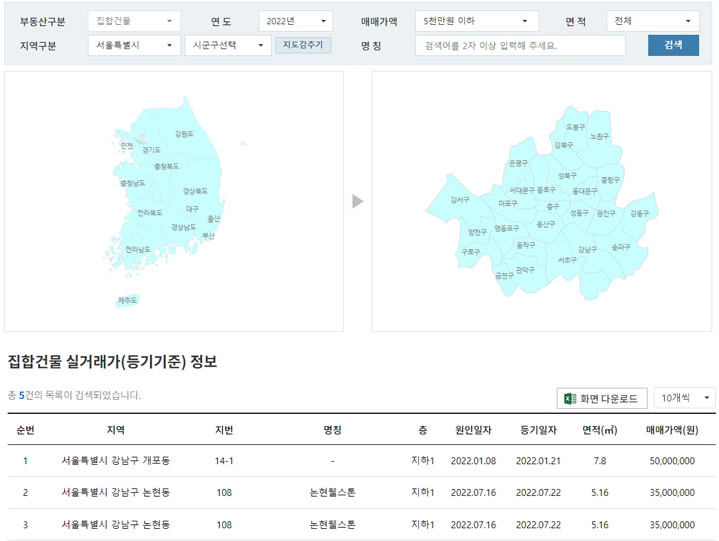Image resolution: width=719 pixels, height=541 pixels.
Task: Select 마포구 on the Seoul map
Action: (508, 203)
